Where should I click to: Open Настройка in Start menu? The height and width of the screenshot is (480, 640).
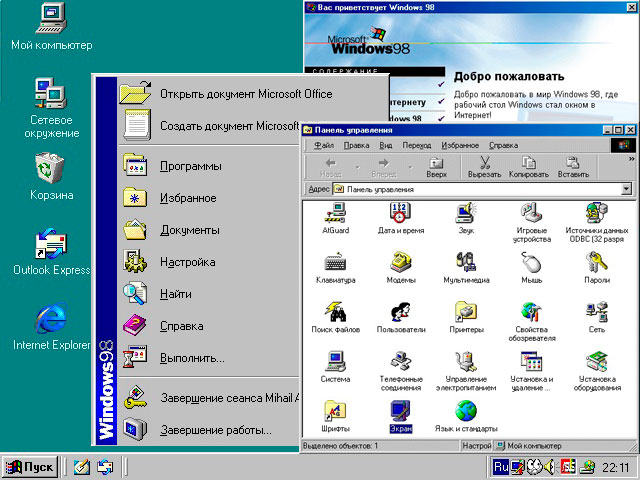point(209,262)
